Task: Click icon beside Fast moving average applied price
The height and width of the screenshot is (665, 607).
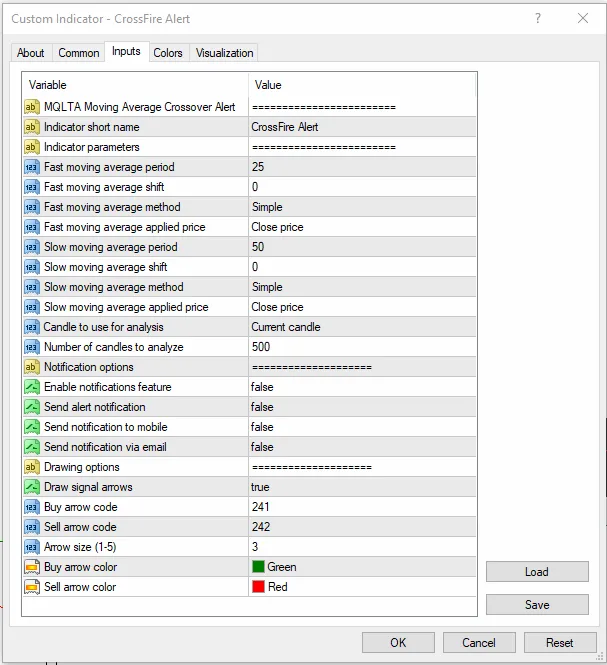Action: pos(31,227)
